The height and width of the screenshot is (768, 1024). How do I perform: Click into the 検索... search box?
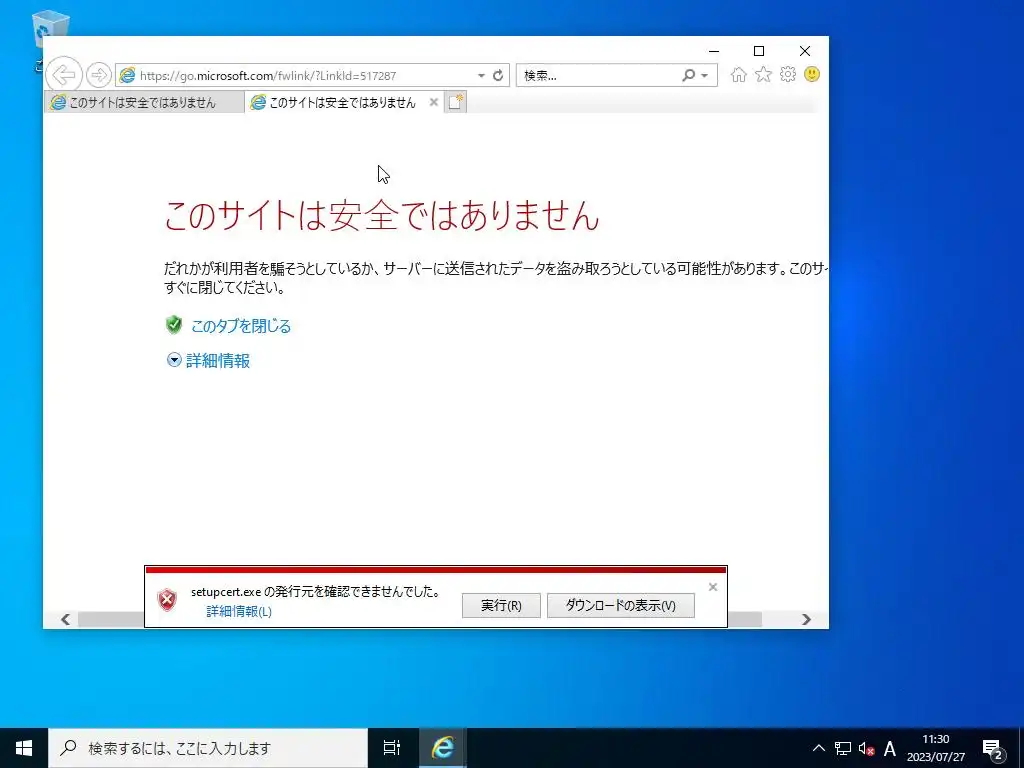tap(600, 75)
